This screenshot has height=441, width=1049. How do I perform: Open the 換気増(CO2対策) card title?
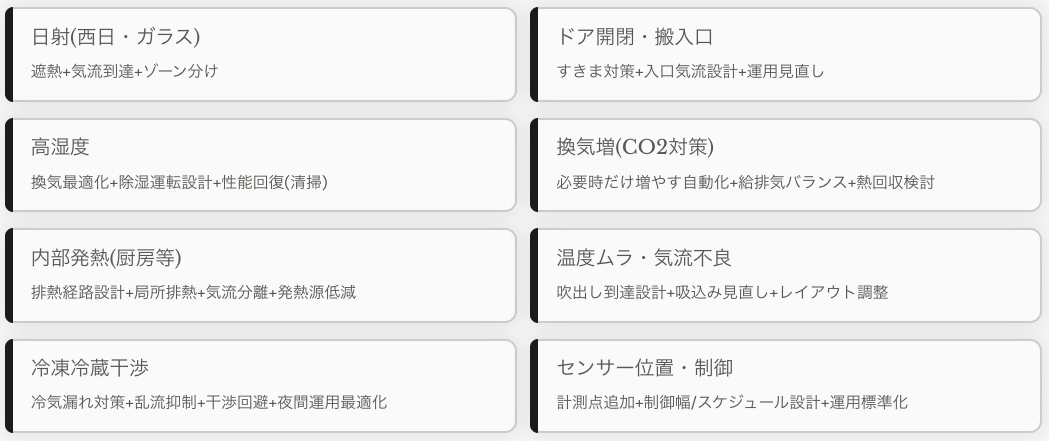point(634,147)
